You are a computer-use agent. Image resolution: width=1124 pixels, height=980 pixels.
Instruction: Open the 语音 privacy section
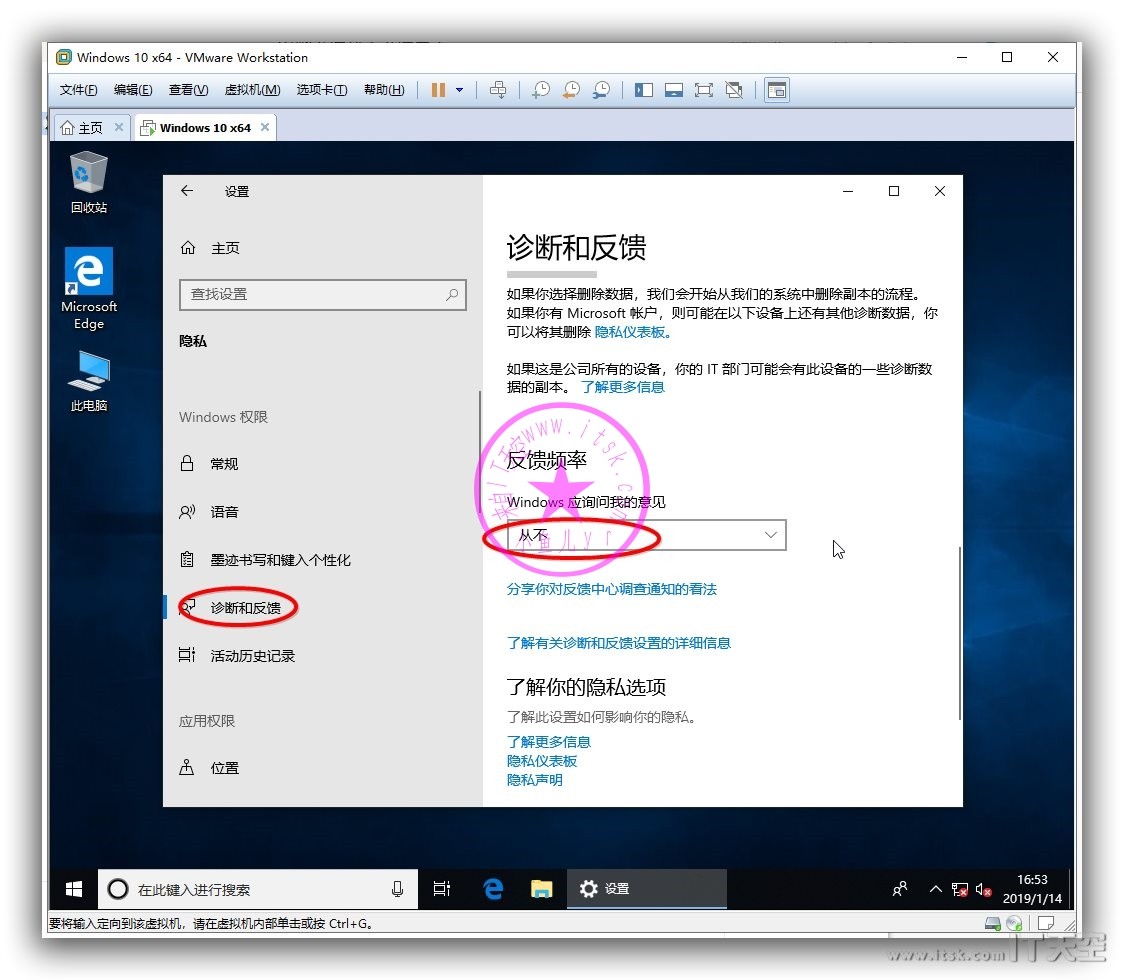[x=323, y=512]
